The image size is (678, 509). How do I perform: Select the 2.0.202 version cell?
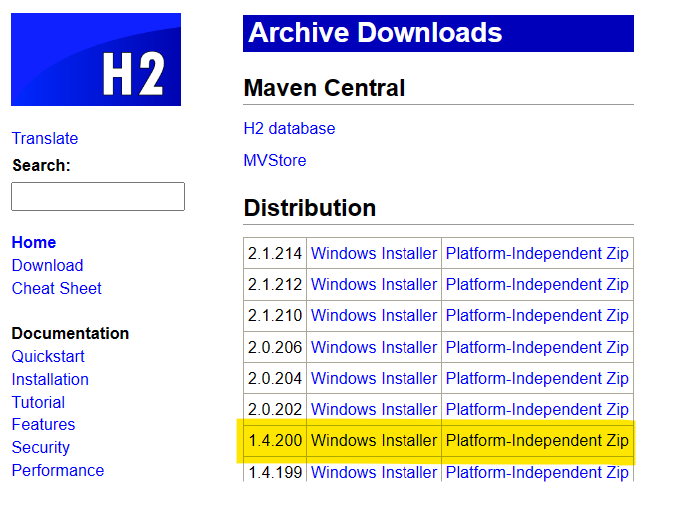275,409
